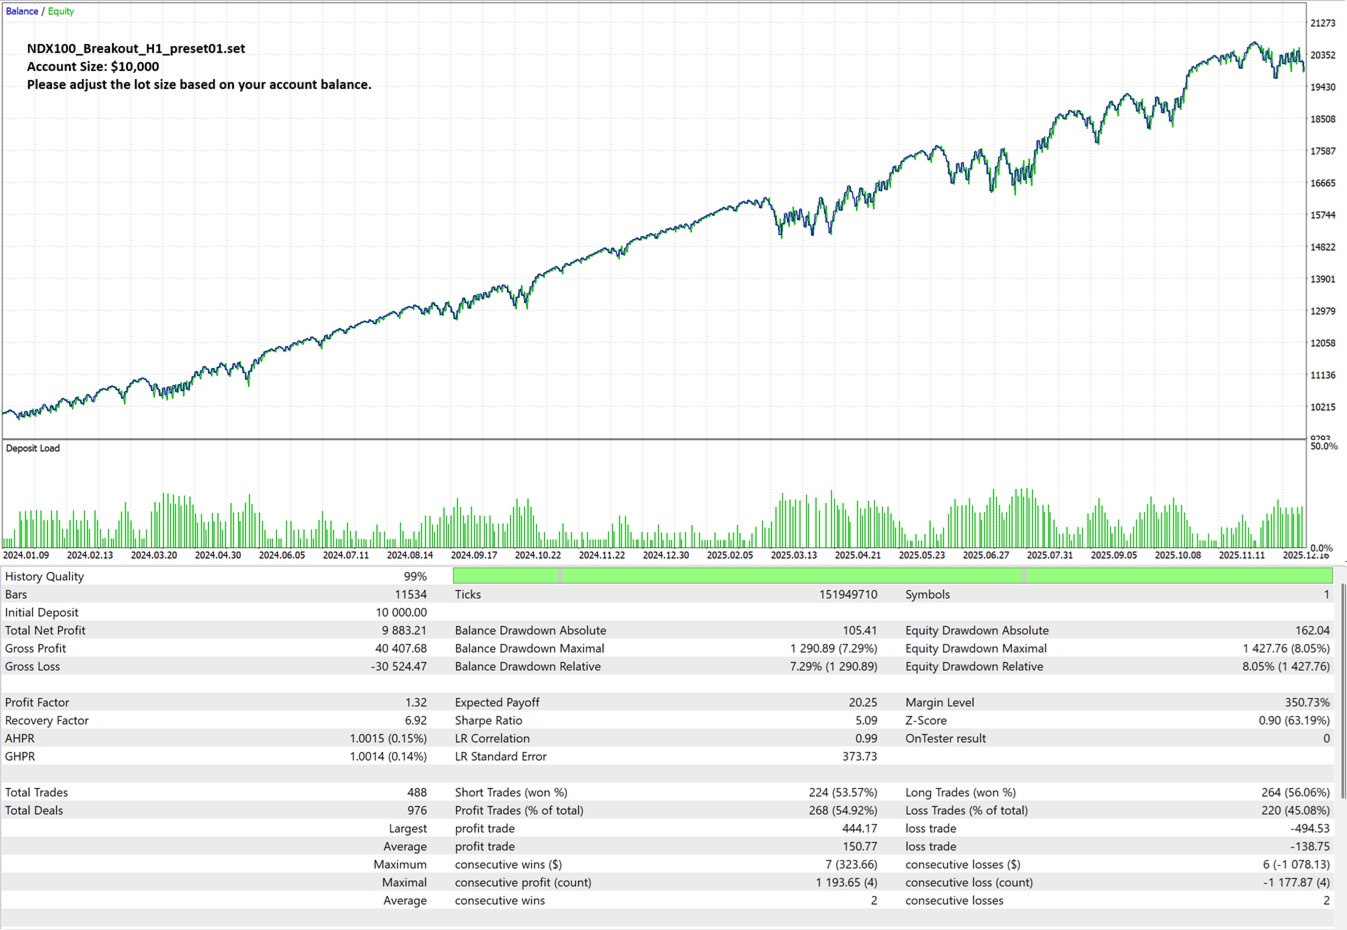The width and height of the screenshot is (1347, 930).
Task: Click the Margin Level value "350.73%"
Action: click(x=1308, y=702)
